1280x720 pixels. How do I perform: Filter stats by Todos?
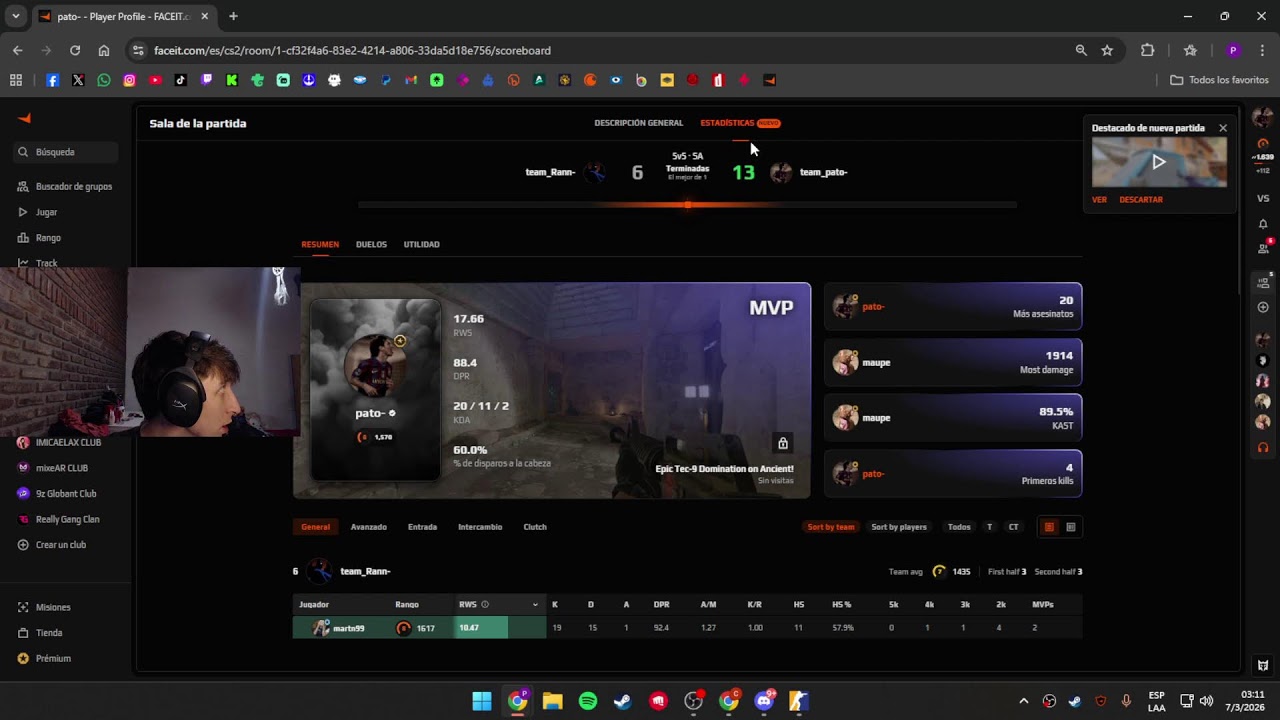pyautogui.click(x=959, y=527)
